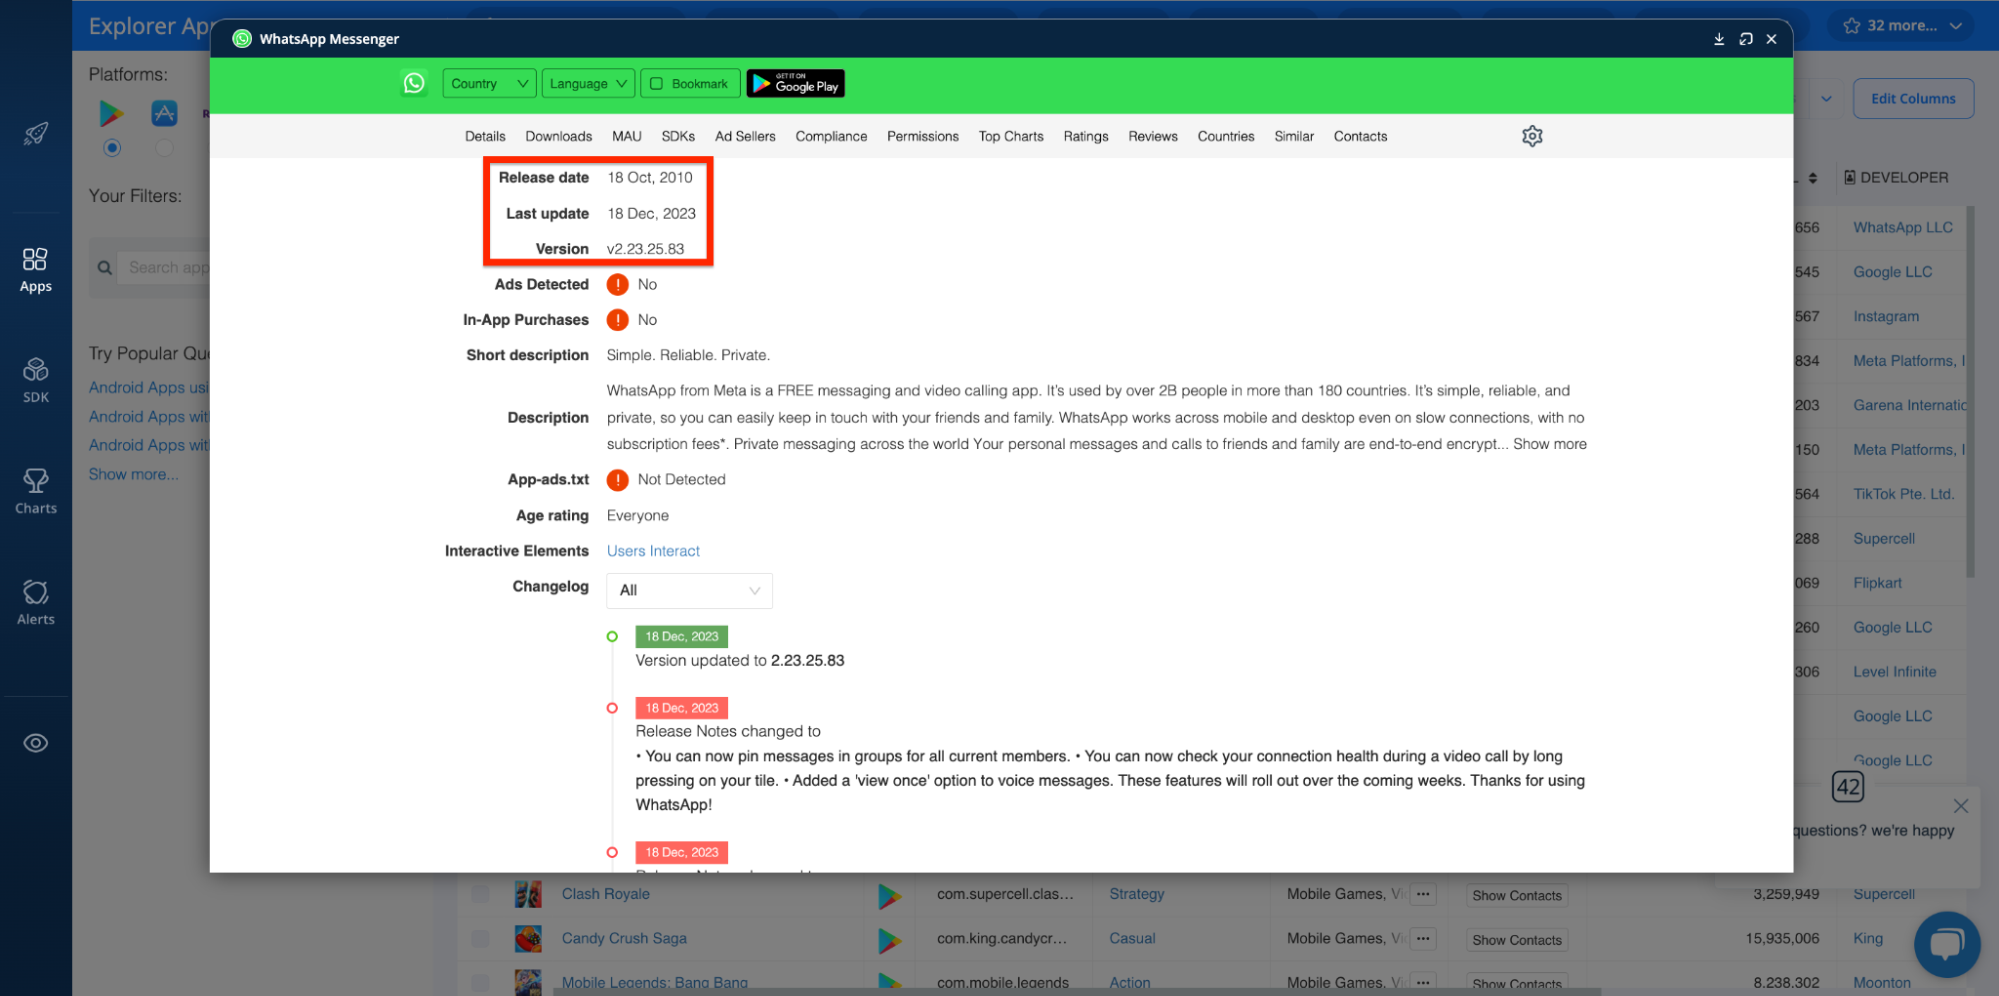This screenshot has height=996, width=1999.
Task: Click the warning icon next to In-App Purchases
Action: 618,320
